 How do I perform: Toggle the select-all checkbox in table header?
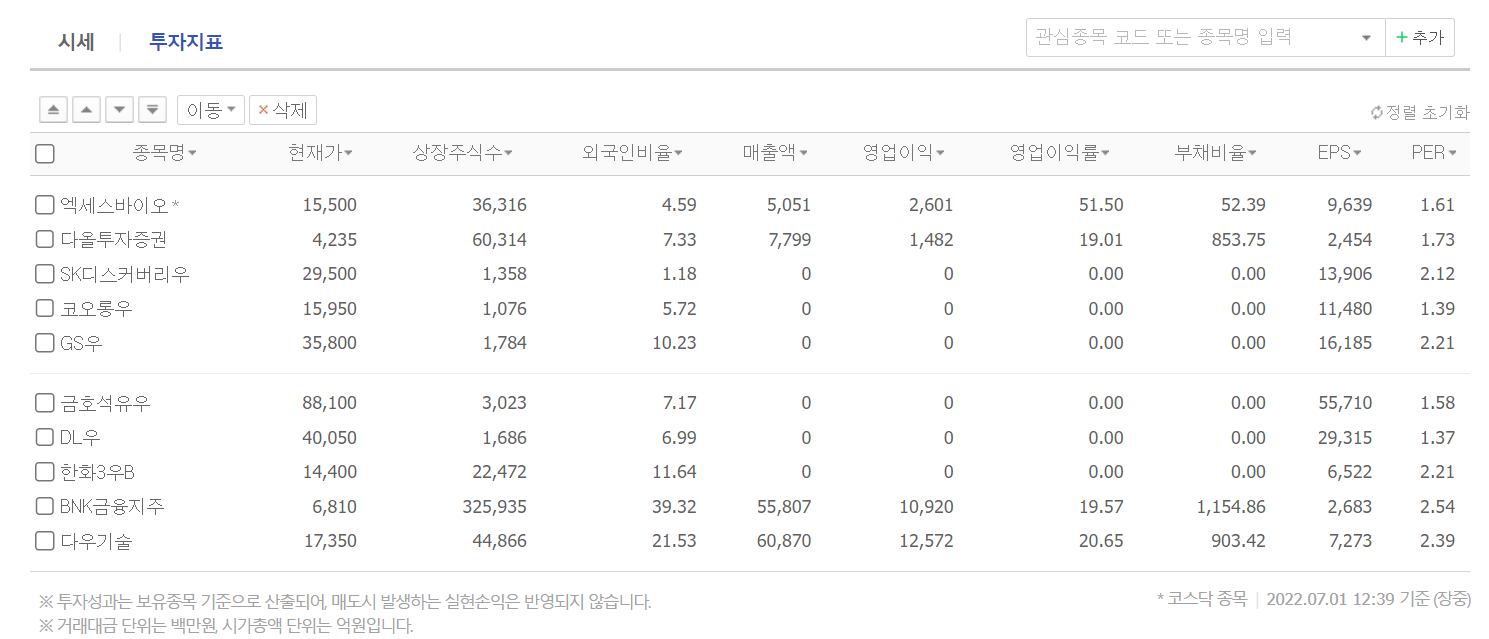coord(44,153)
